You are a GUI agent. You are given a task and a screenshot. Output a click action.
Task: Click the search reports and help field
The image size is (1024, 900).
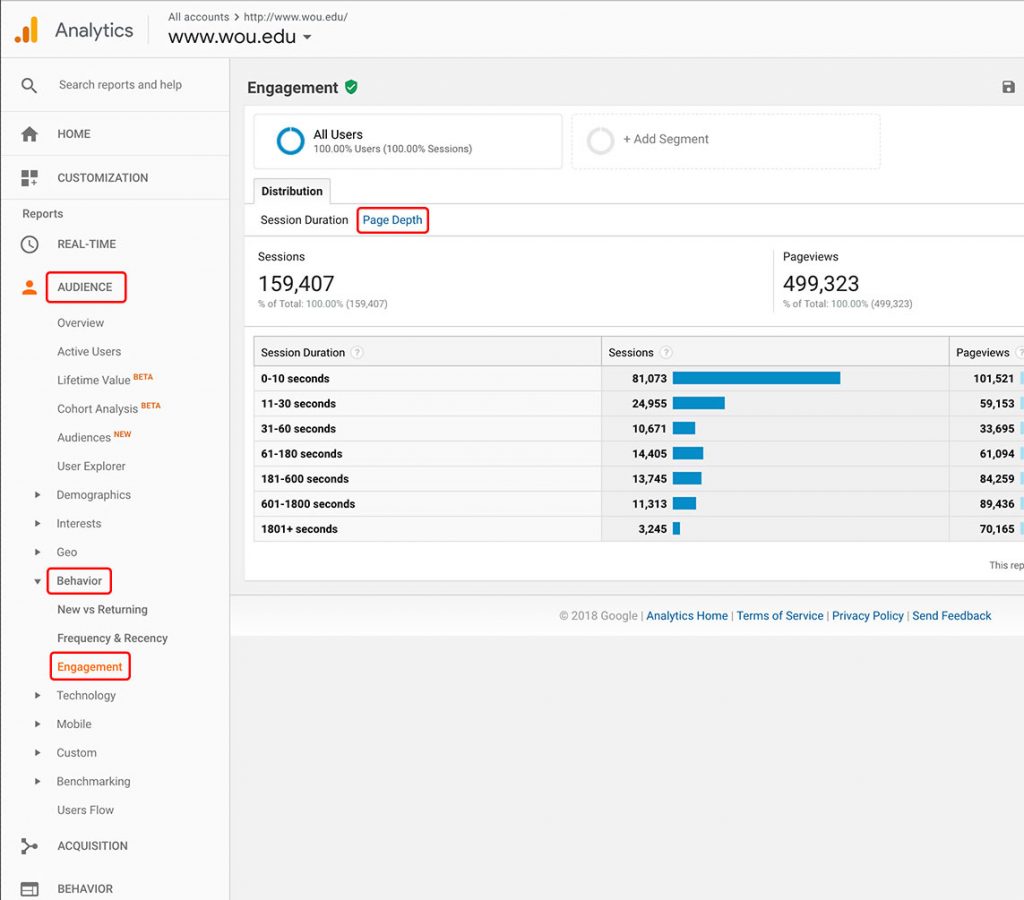tap(120, 85)
